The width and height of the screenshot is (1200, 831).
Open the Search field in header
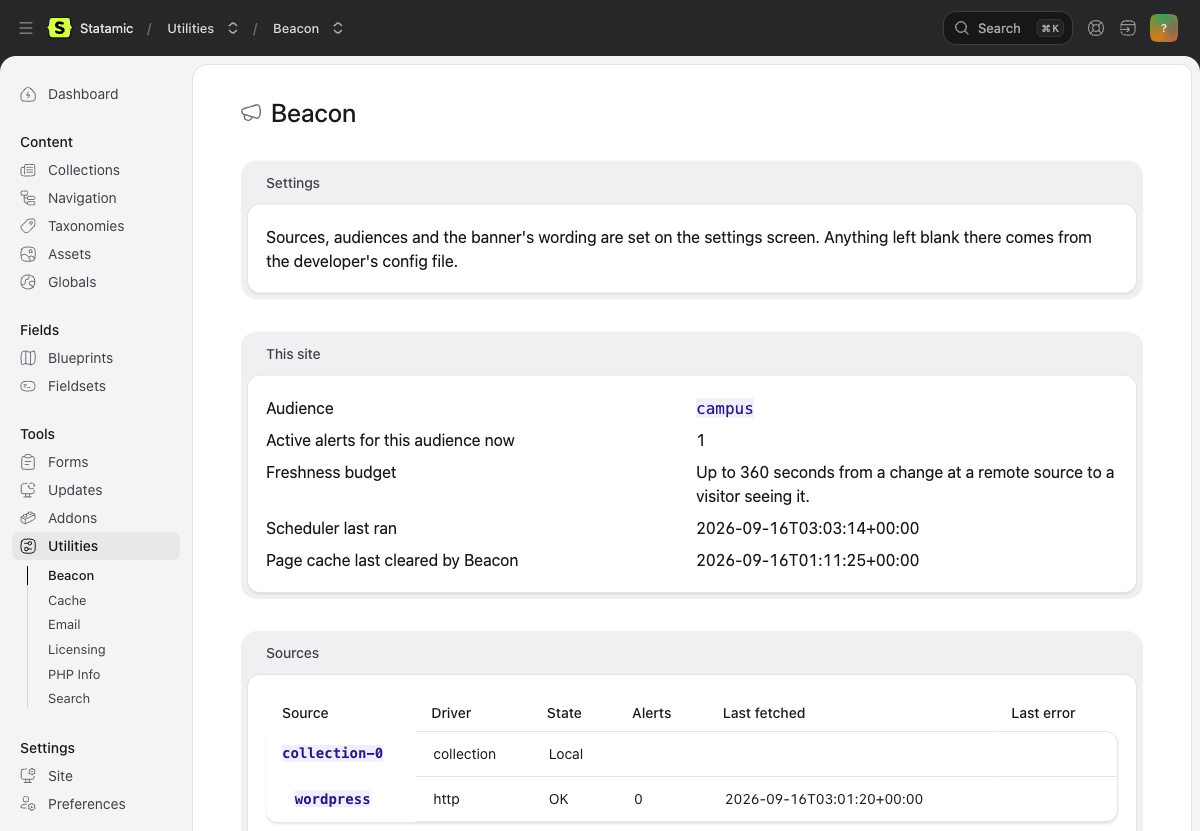1008,28
